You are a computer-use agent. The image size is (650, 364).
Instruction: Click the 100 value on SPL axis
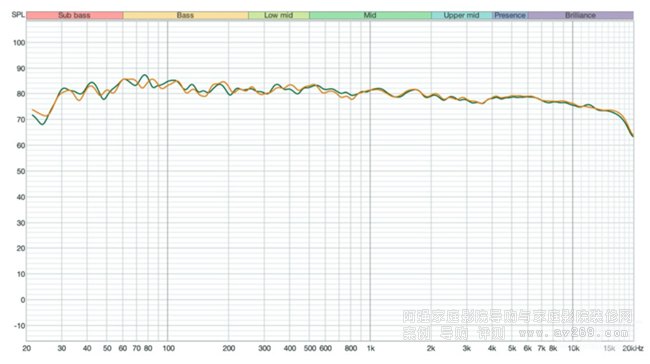19,43
